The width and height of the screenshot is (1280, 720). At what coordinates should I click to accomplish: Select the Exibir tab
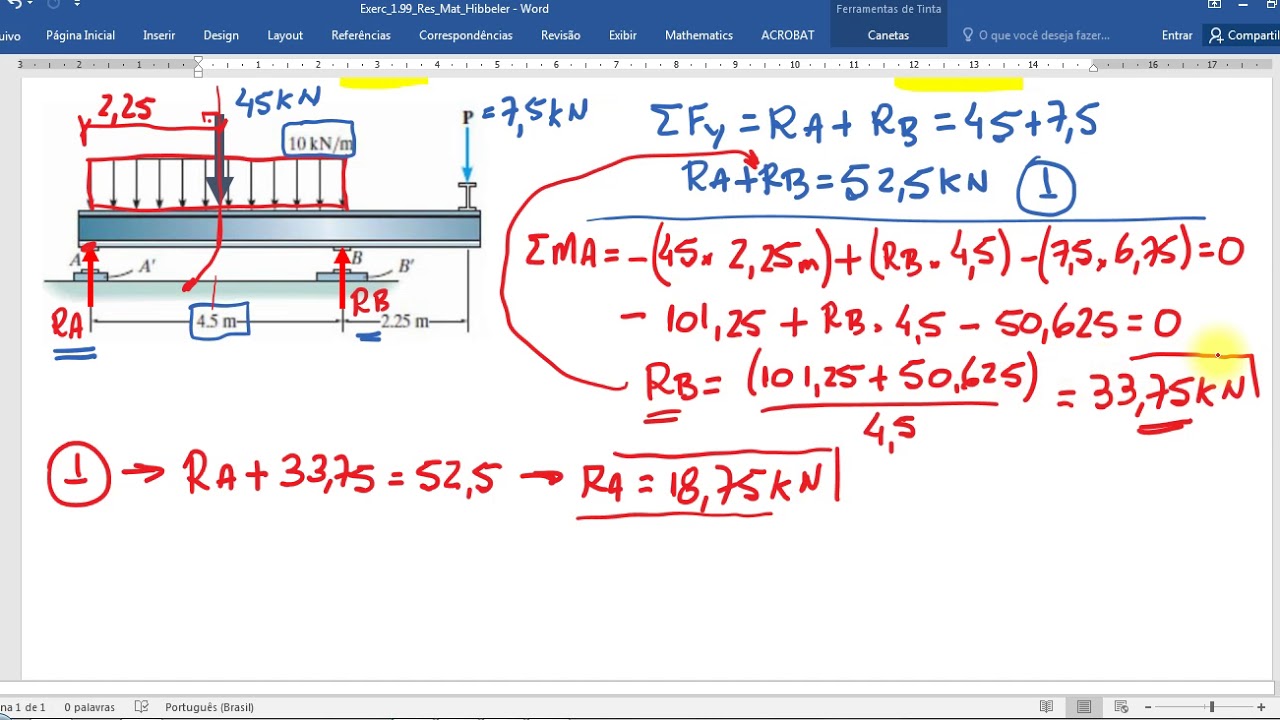[x=622, y=35]
